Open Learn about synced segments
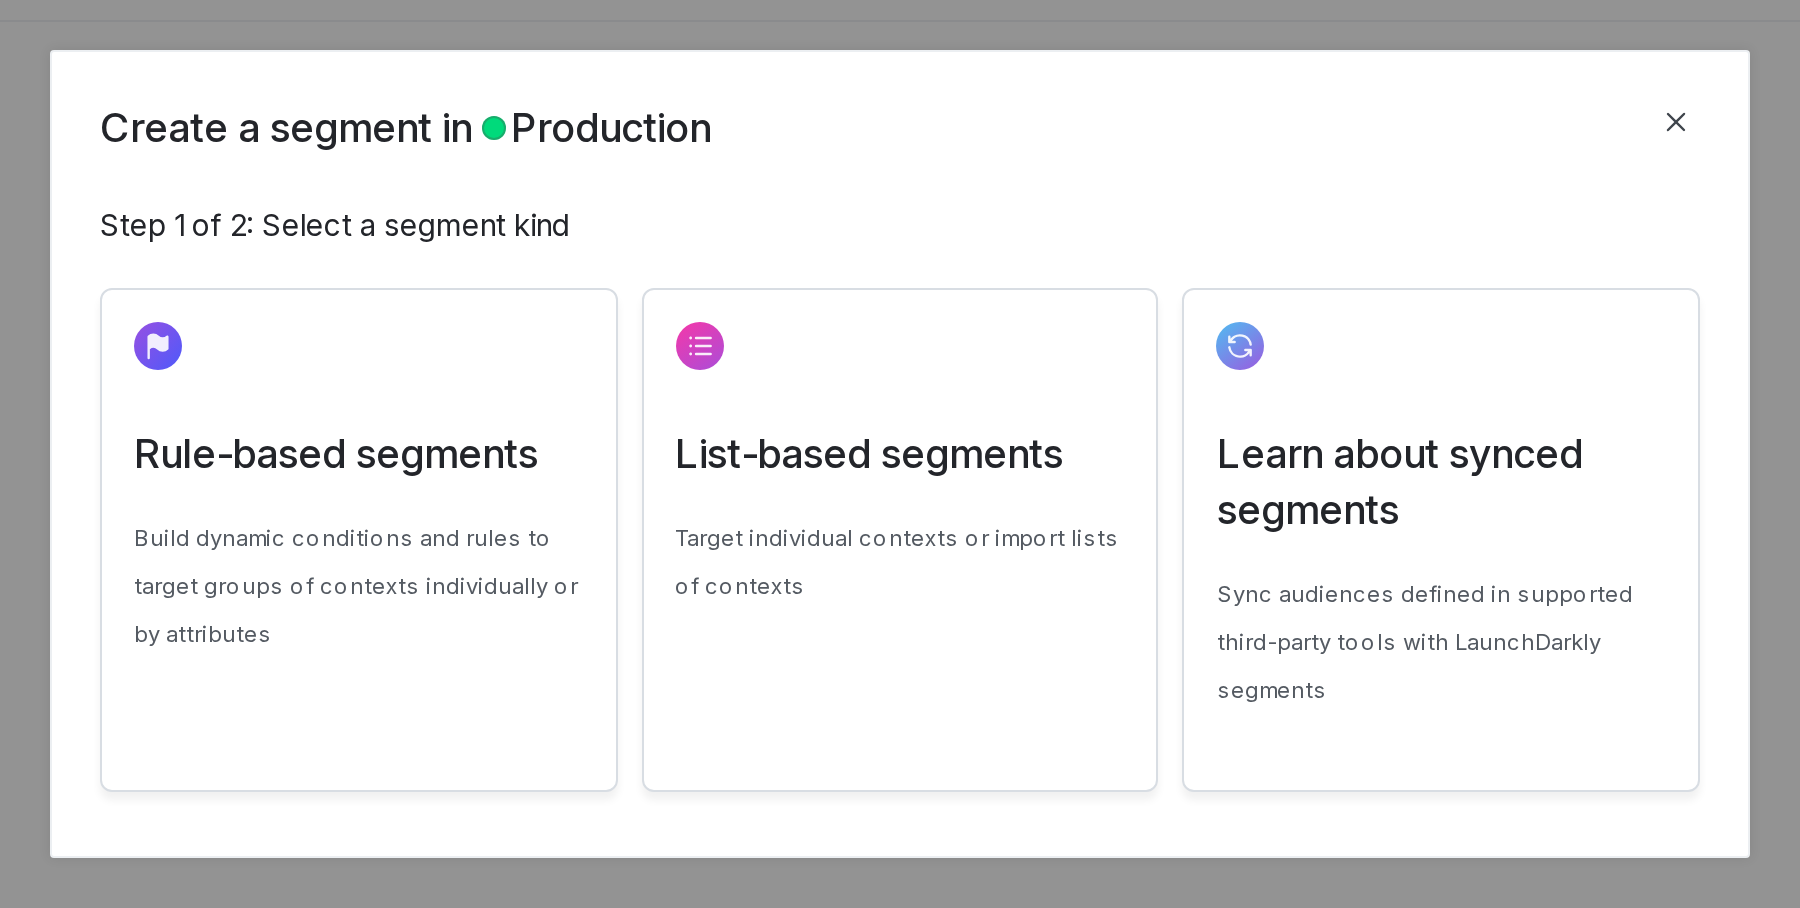This screenshot has width=1800, height=908. 1440,540
